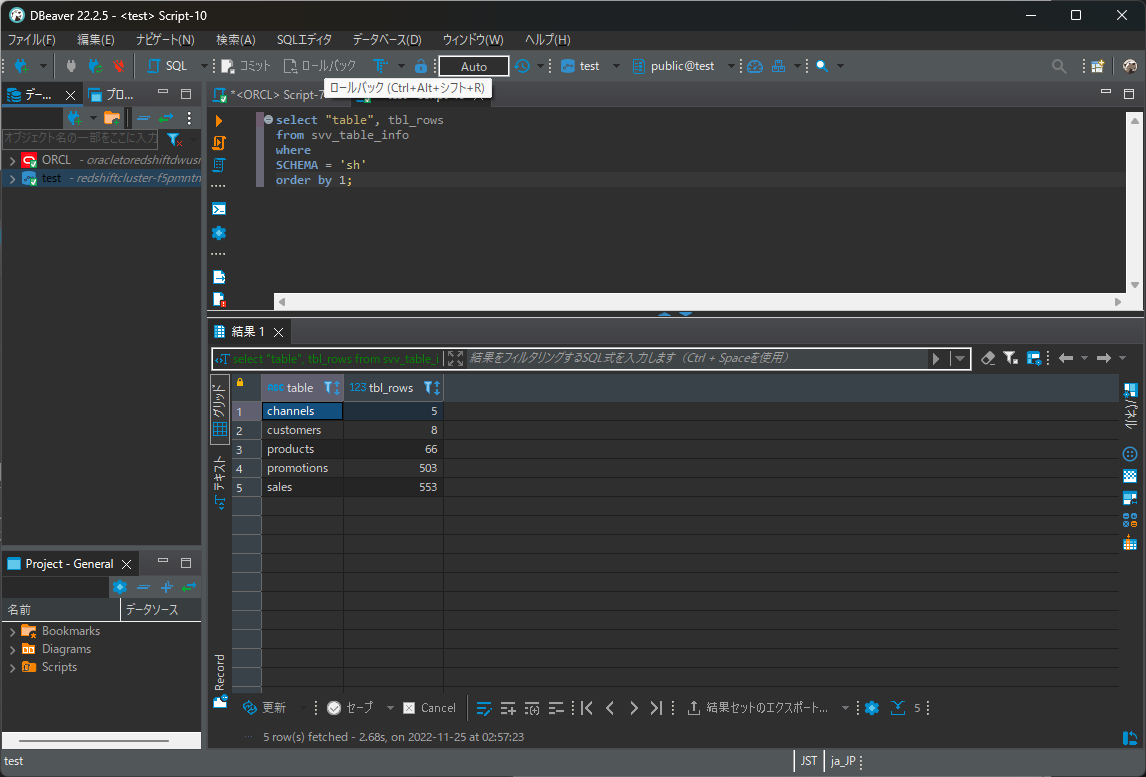The height and width of the screenshot is (777, 1146).
Task: Apply the filter with the play arrow
Action: pyautogui.click(x=936, y=358)
